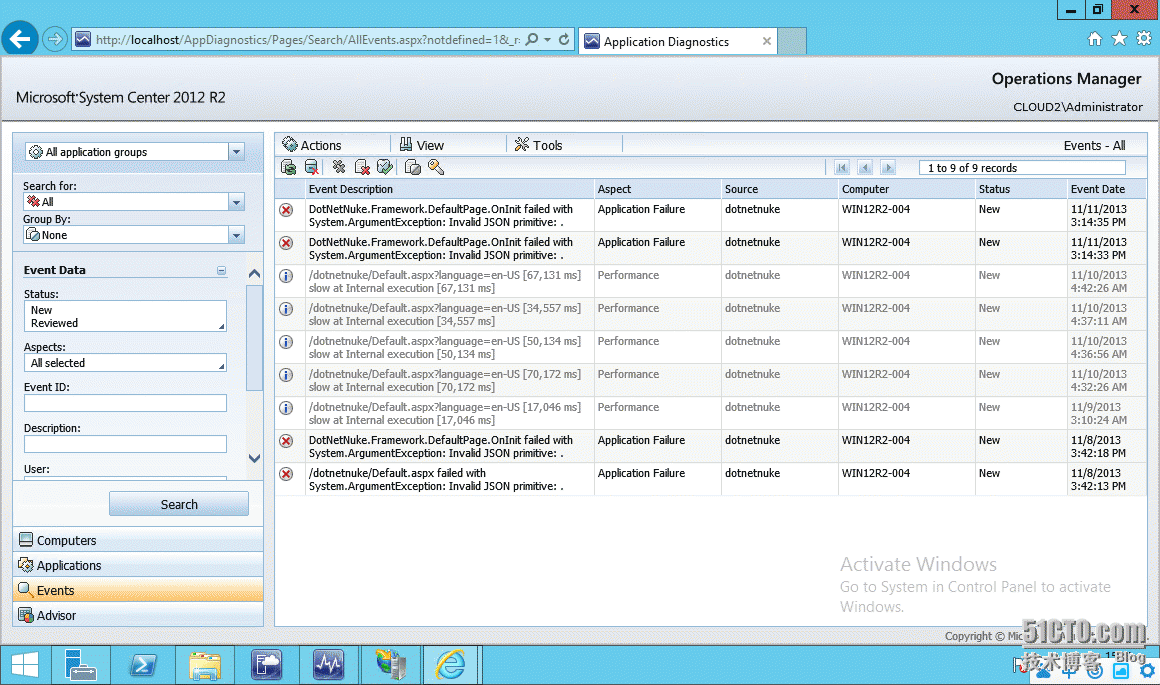Click error icon of 11/8/2013 3:42:13 PM event
Image resolution: width=1160 pixels, height=685 pixels.
pos(286,474)
